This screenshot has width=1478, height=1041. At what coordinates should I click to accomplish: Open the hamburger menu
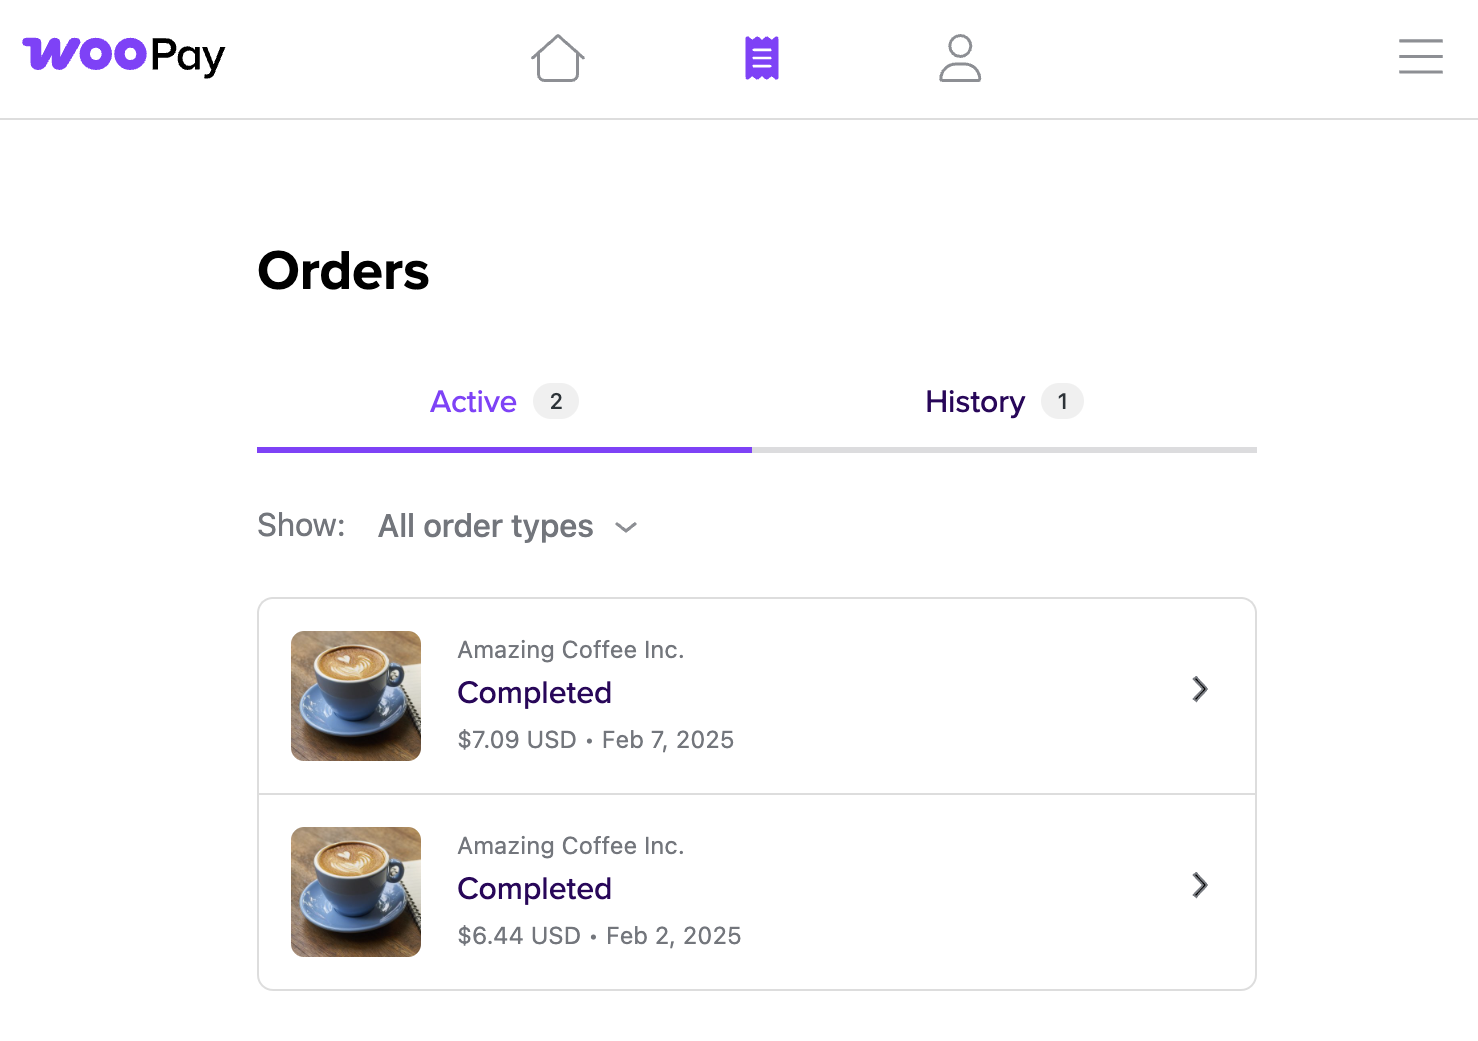tap(1420, 57)
